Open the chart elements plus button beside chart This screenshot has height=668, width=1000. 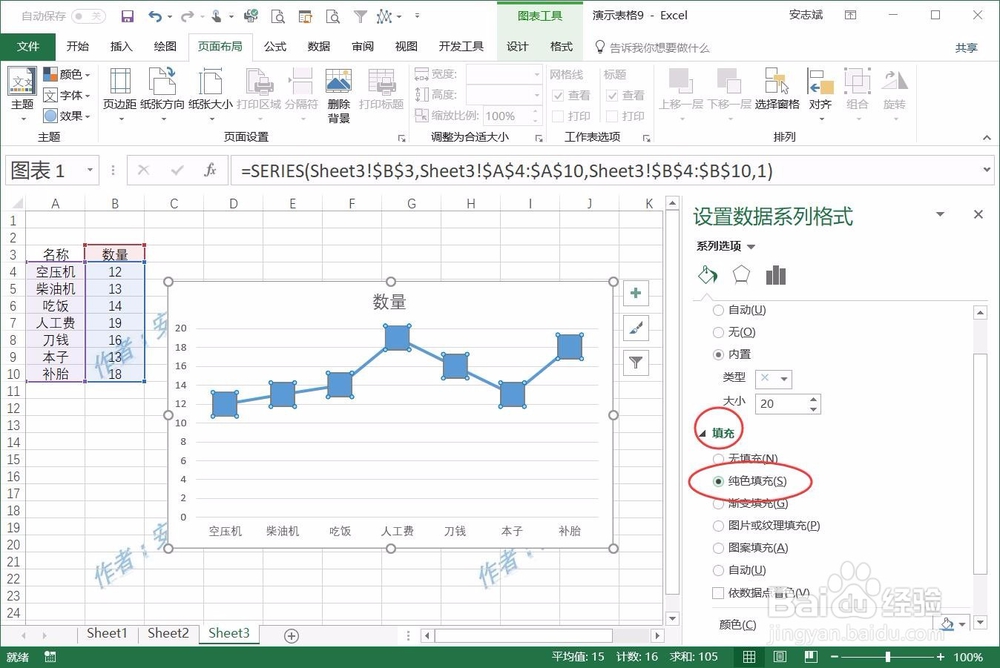636,293
